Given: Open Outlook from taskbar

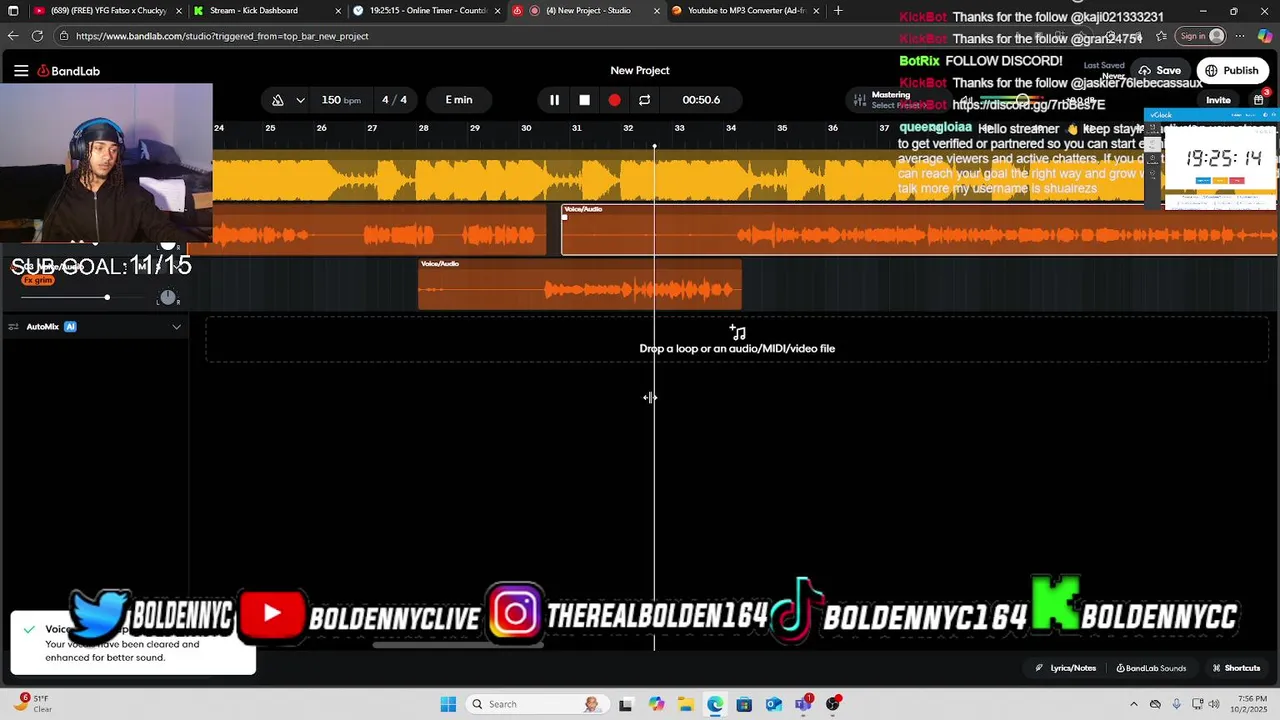Looking at the screenshot, I should coord(773,704).
